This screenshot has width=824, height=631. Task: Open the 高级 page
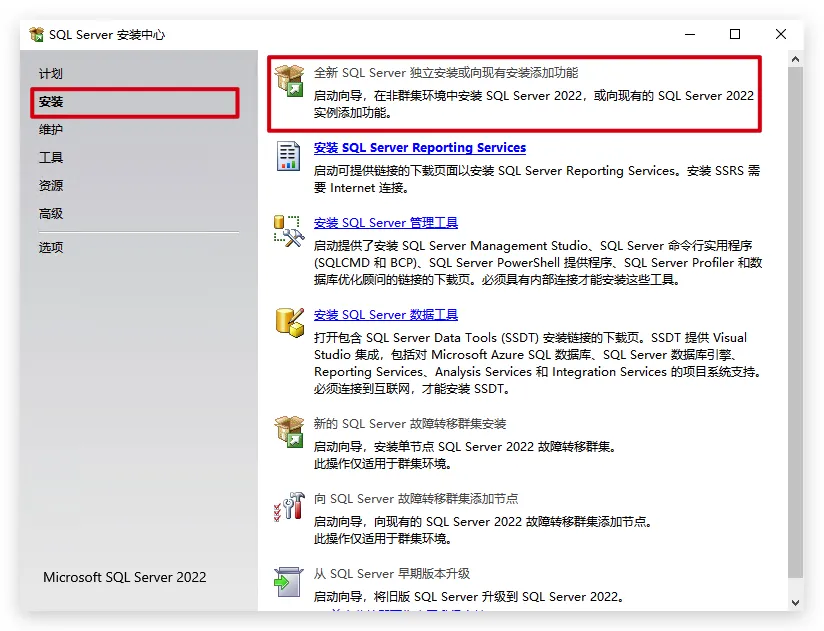(x=51, y=214)
